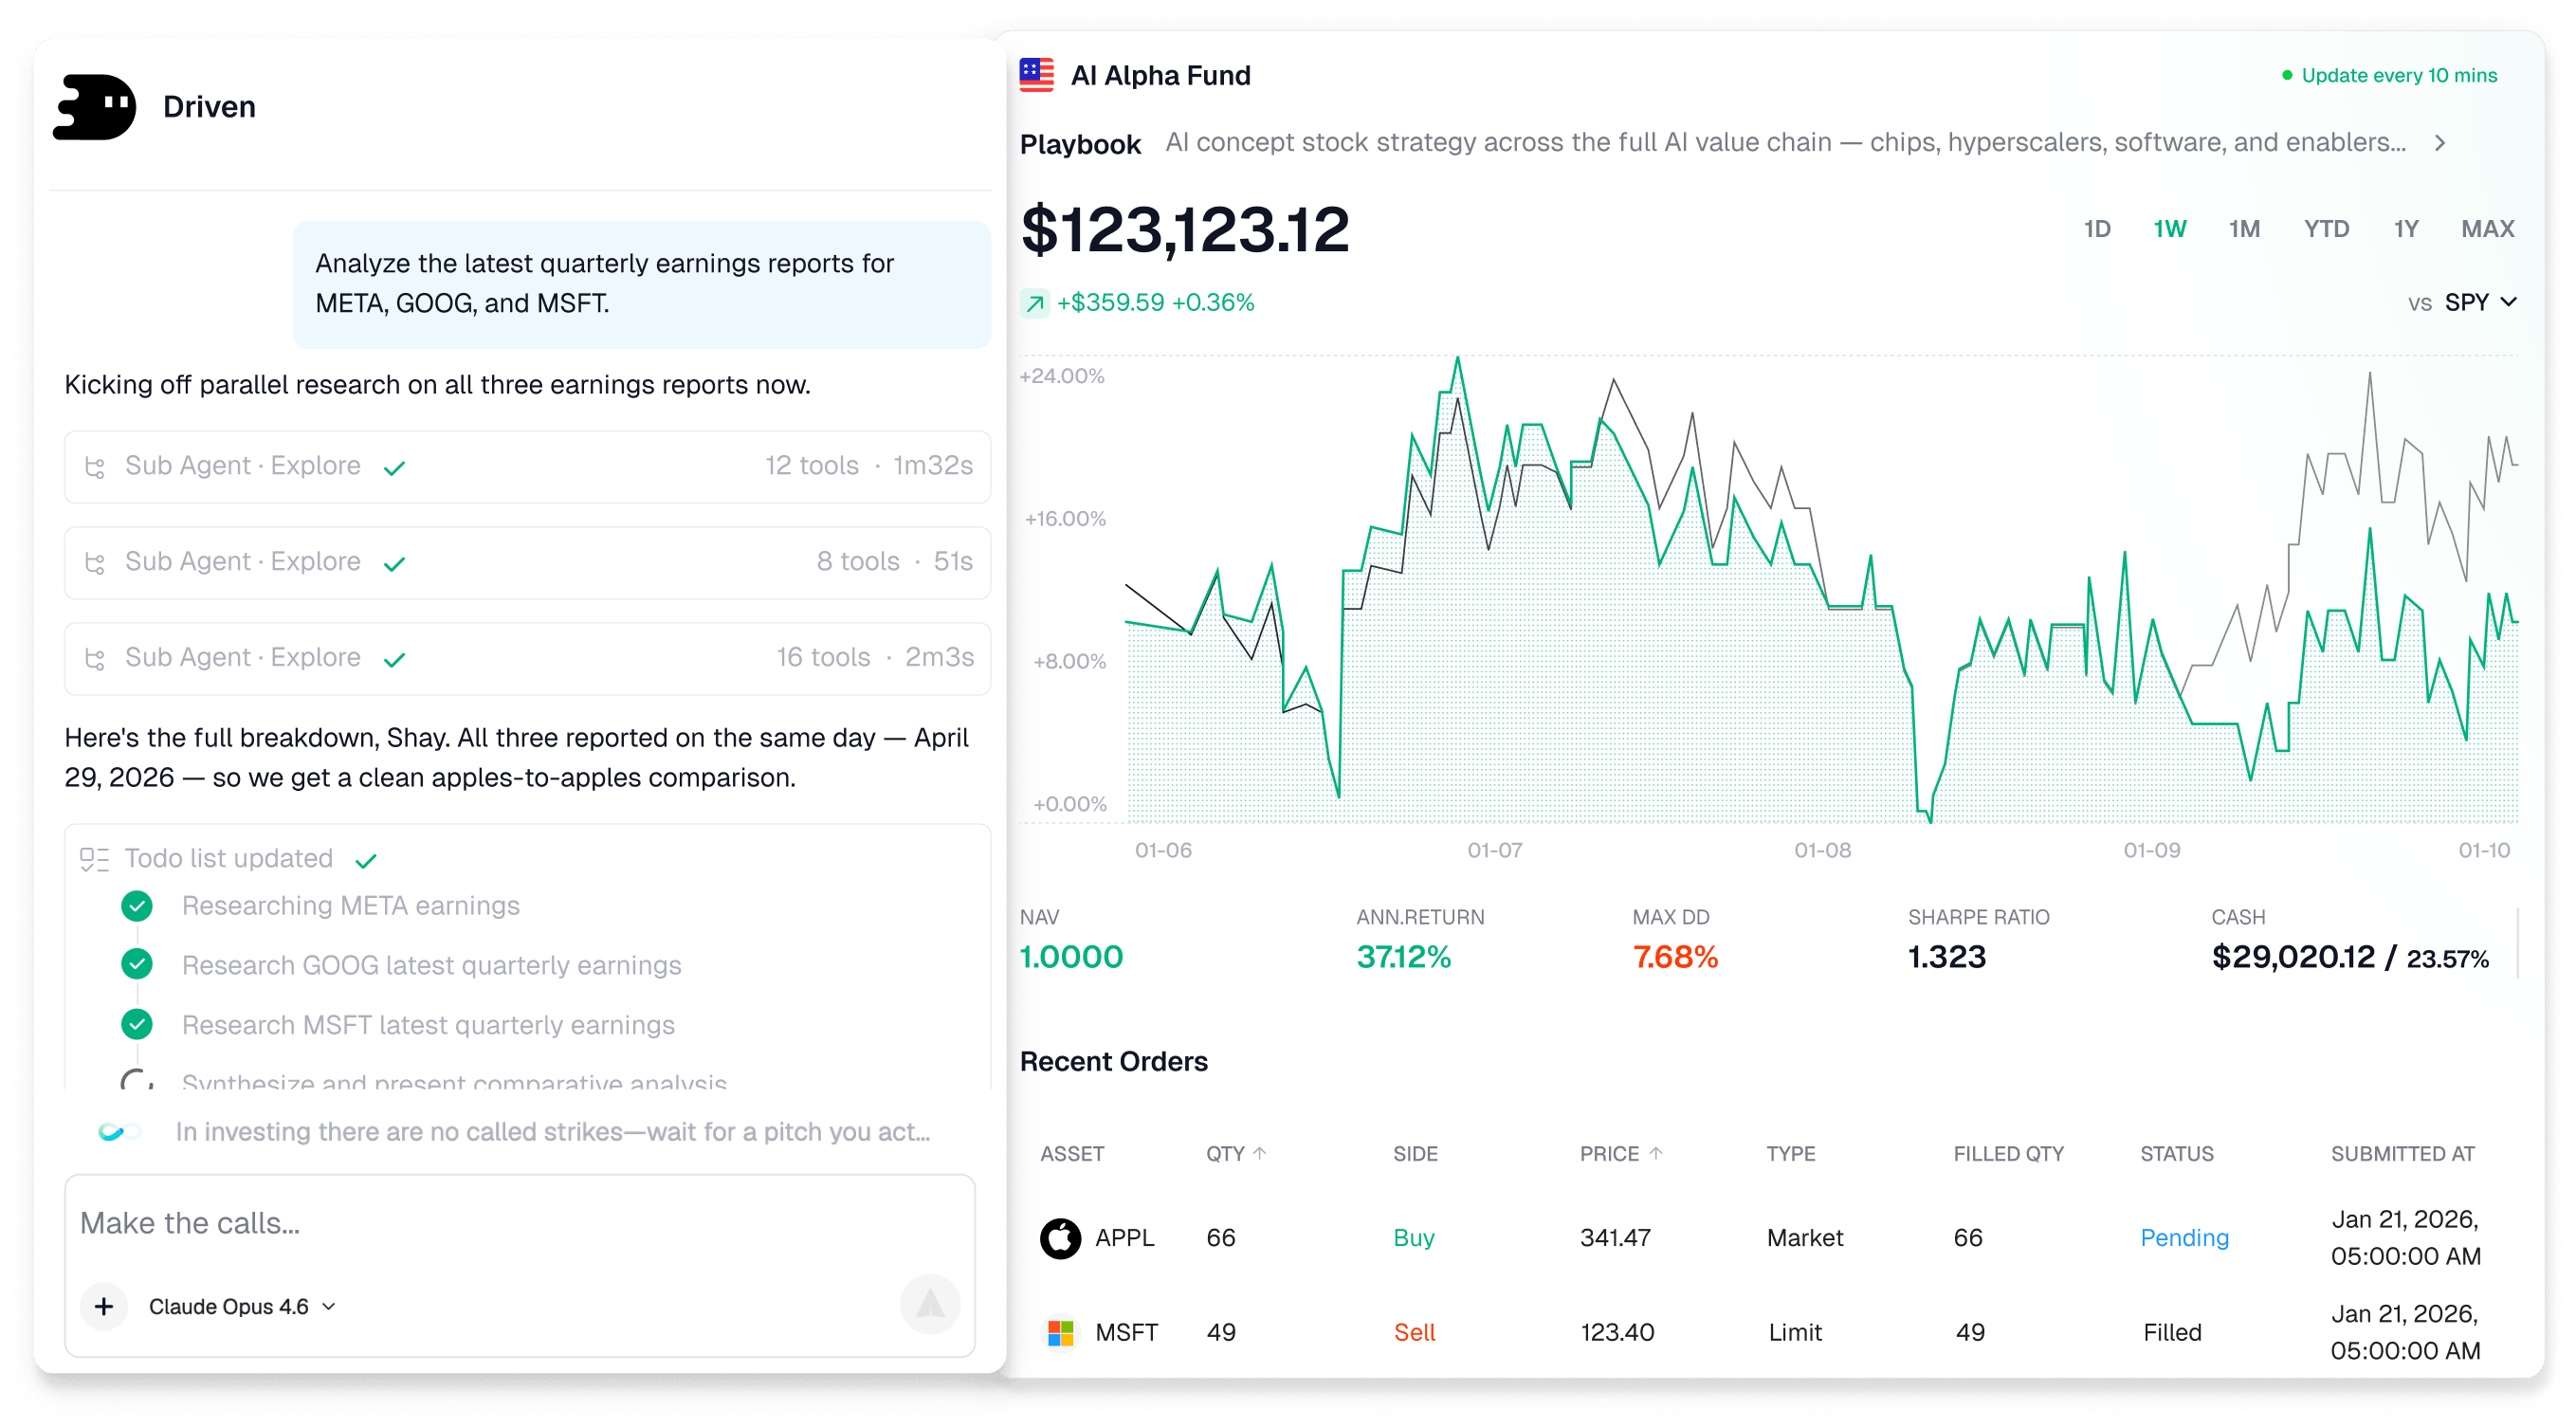
Task: Click the sub agent icon on the 12 tools row
Action: coord(95,467)
